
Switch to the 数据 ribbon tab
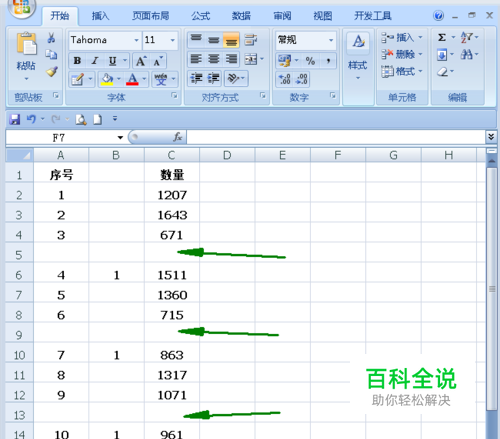tap(241, 16)
